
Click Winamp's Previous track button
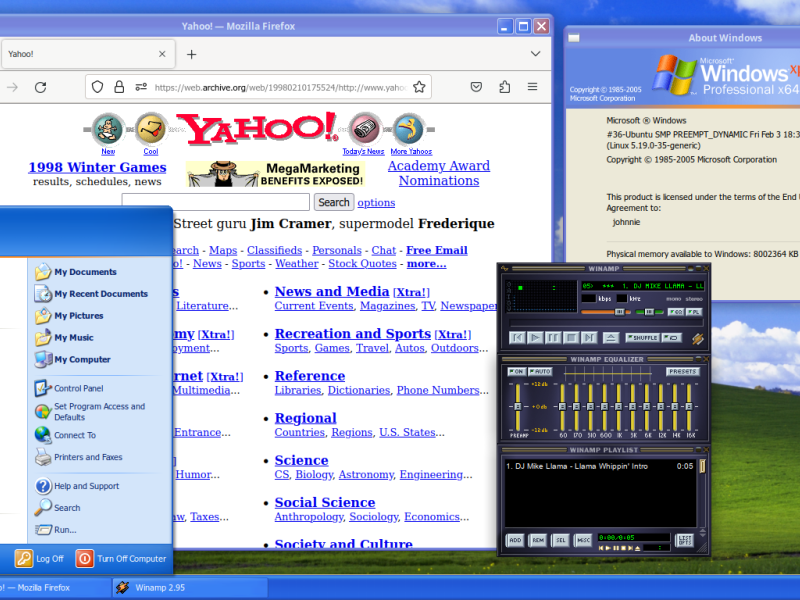point(517,338)
